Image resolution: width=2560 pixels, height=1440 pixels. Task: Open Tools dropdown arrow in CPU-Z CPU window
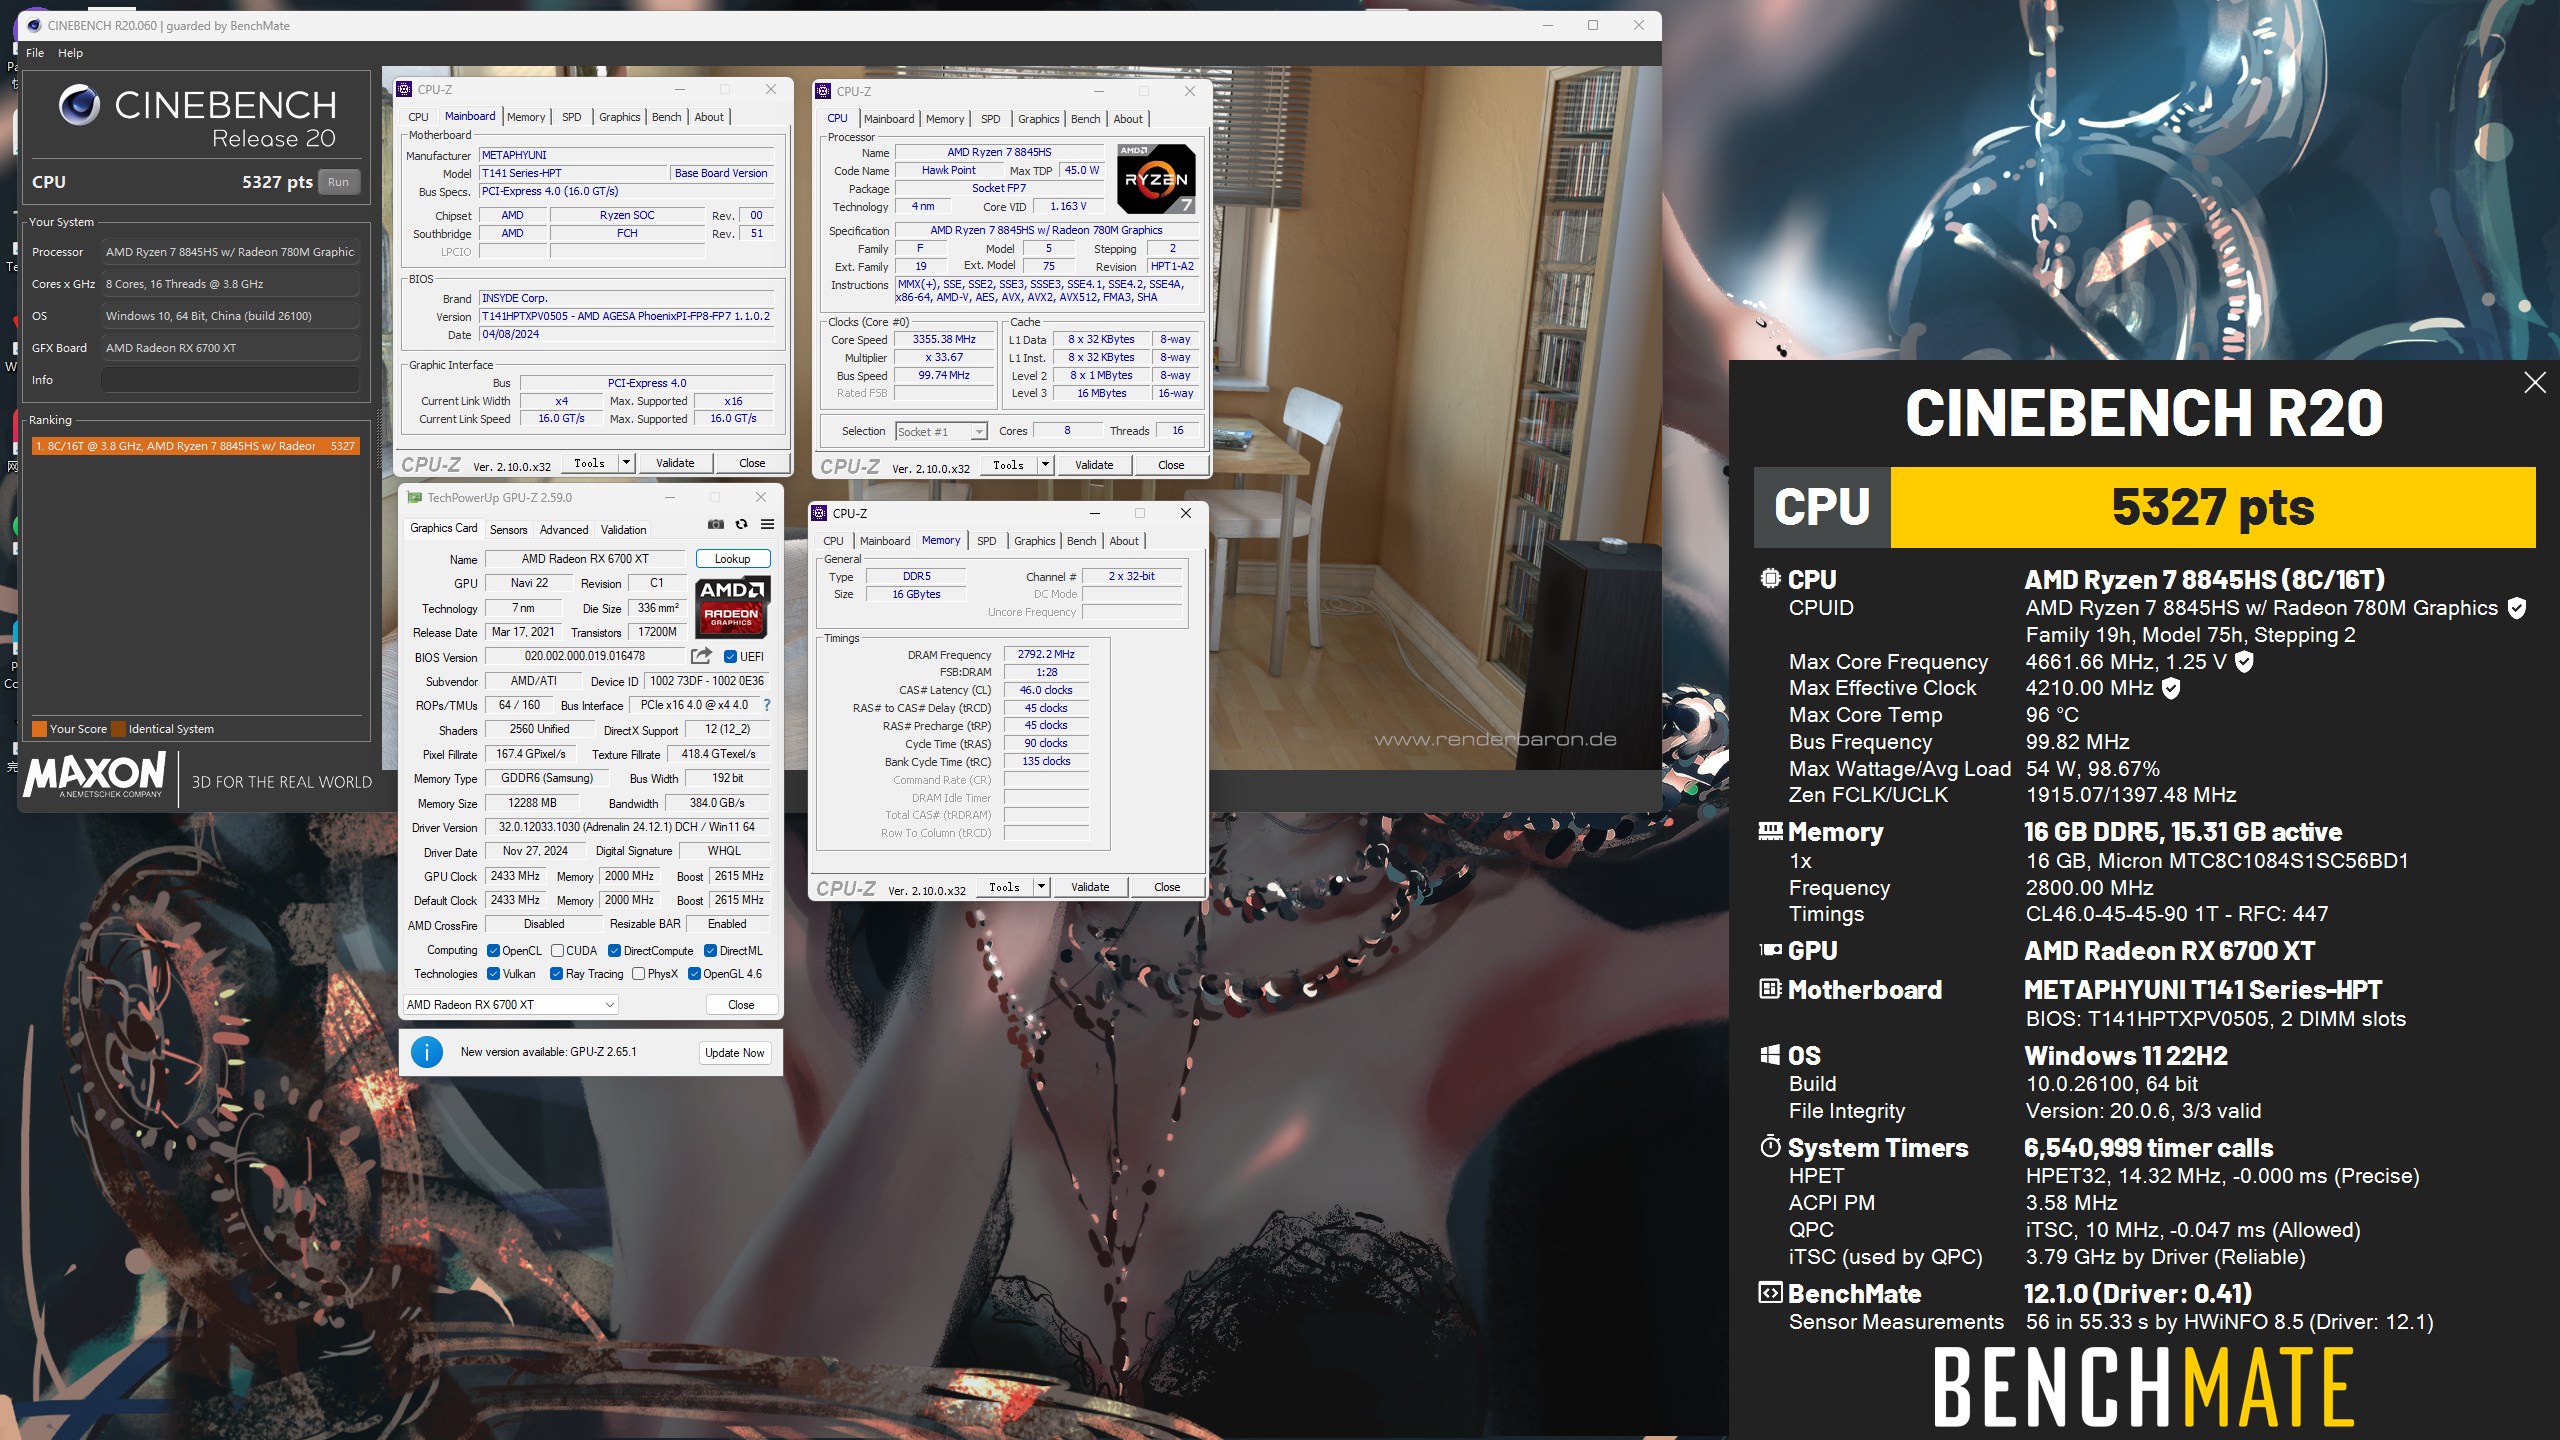click(x=1044, y=464)
